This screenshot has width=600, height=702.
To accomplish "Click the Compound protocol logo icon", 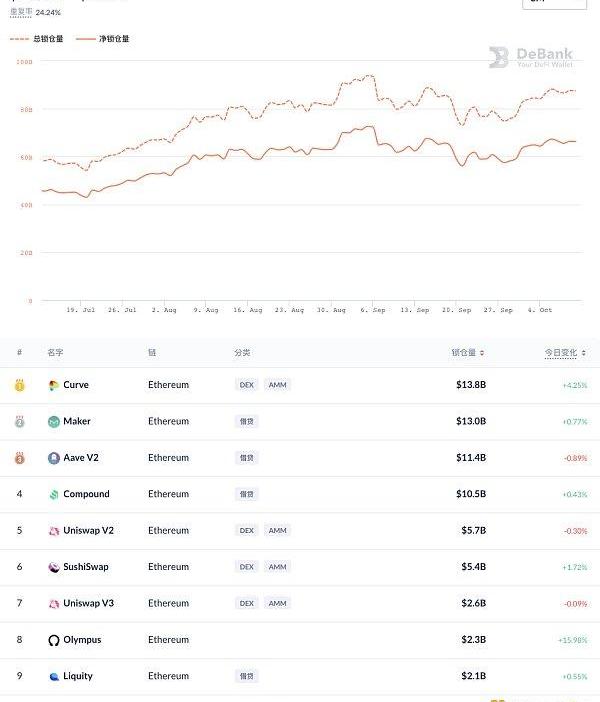I will click(54, 494).
